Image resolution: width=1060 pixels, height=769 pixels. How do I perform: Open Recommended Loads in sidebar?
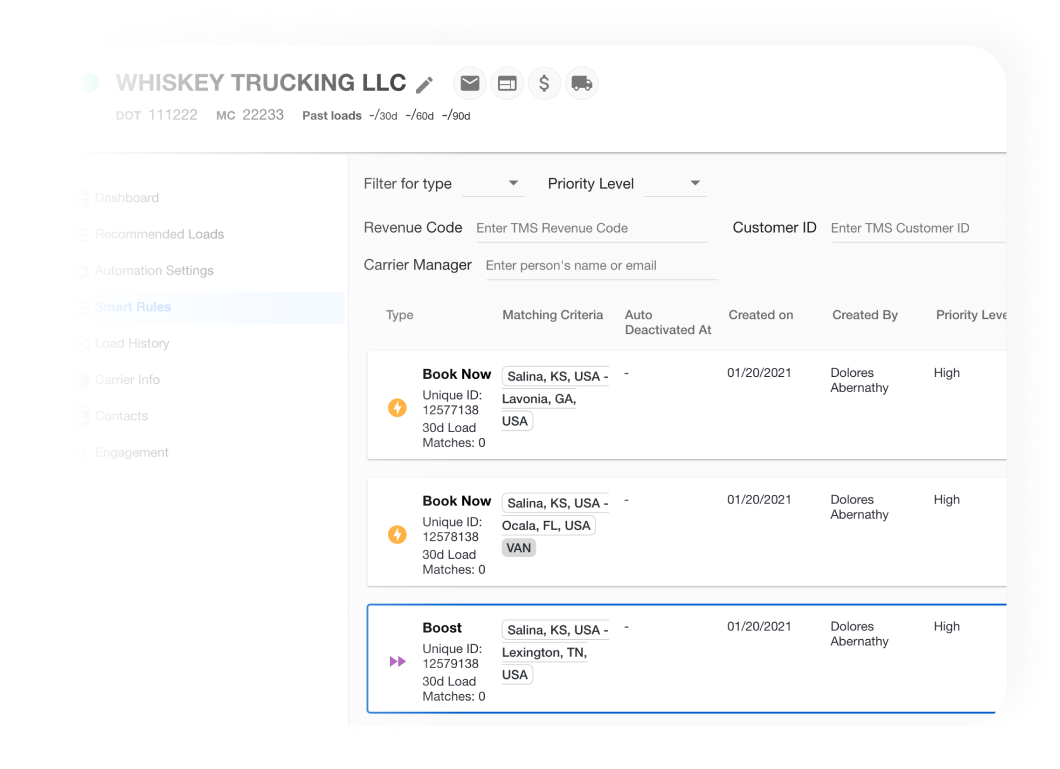pos(159,234)
